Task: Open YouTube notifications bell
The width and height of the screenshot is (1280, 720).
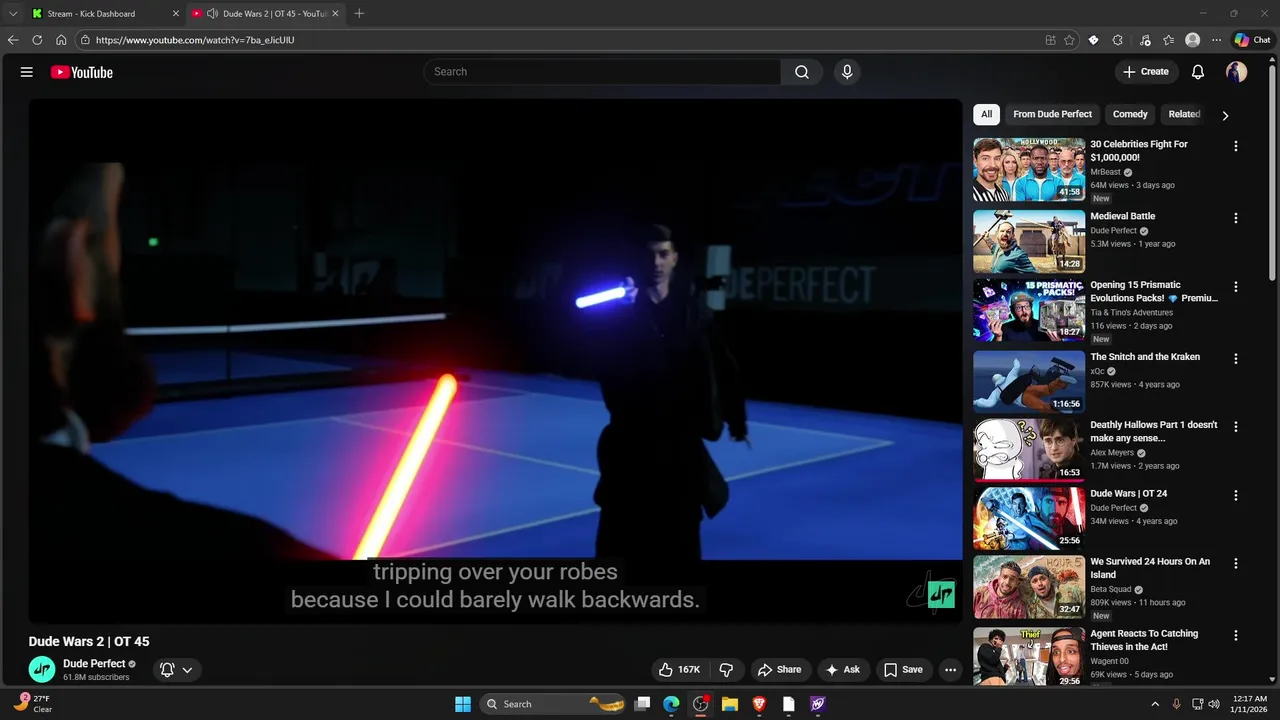Action: click(x=1198, y=72)
